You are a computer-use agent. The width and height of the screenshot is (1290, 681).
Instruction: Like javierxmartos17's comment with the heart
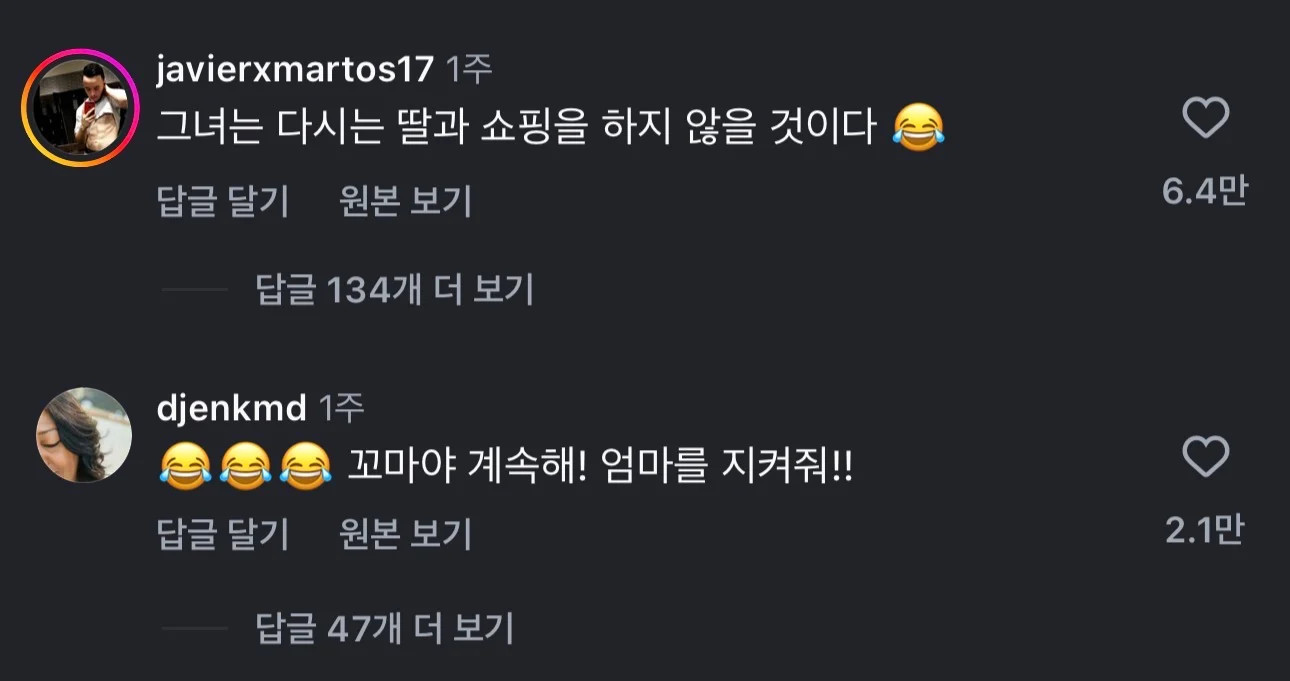pyautogui.click(x=1205, y=120)
